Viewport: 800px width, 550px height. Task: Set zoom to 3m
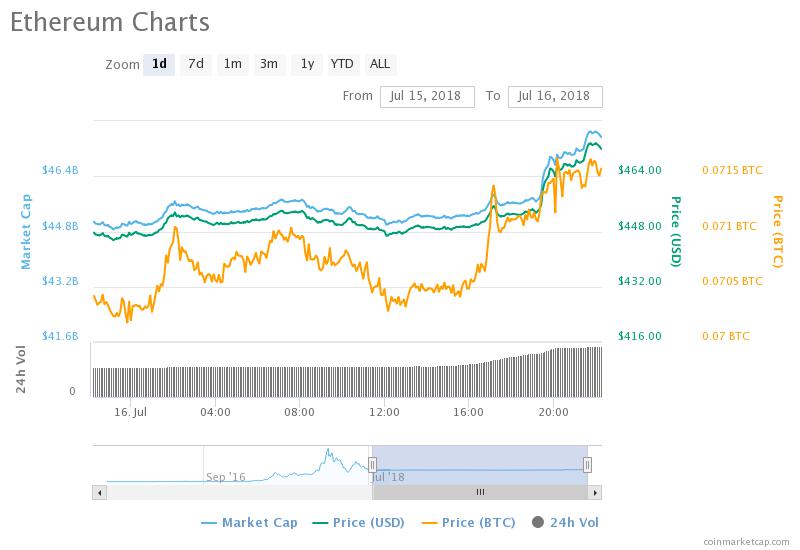[269, 64]
